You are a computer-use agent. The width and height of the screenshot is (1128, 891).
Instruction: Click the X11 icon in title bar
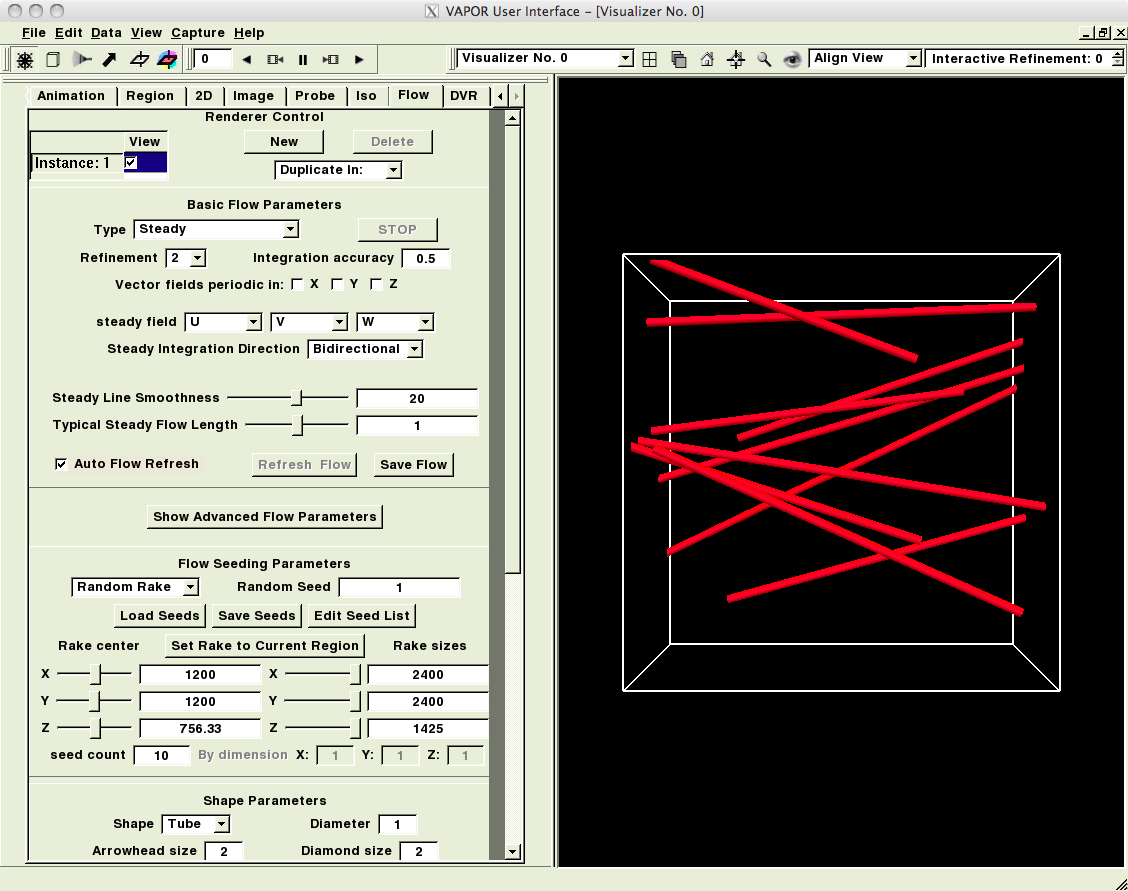[x=432, y=11]
